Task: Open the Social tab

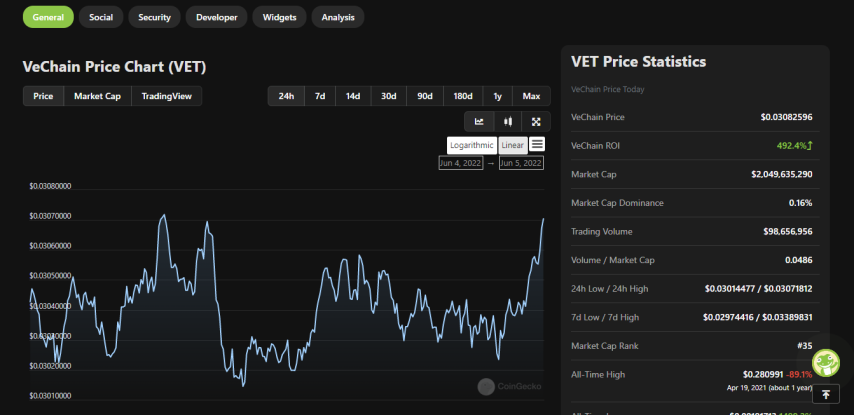Action: tap(101, 17)
